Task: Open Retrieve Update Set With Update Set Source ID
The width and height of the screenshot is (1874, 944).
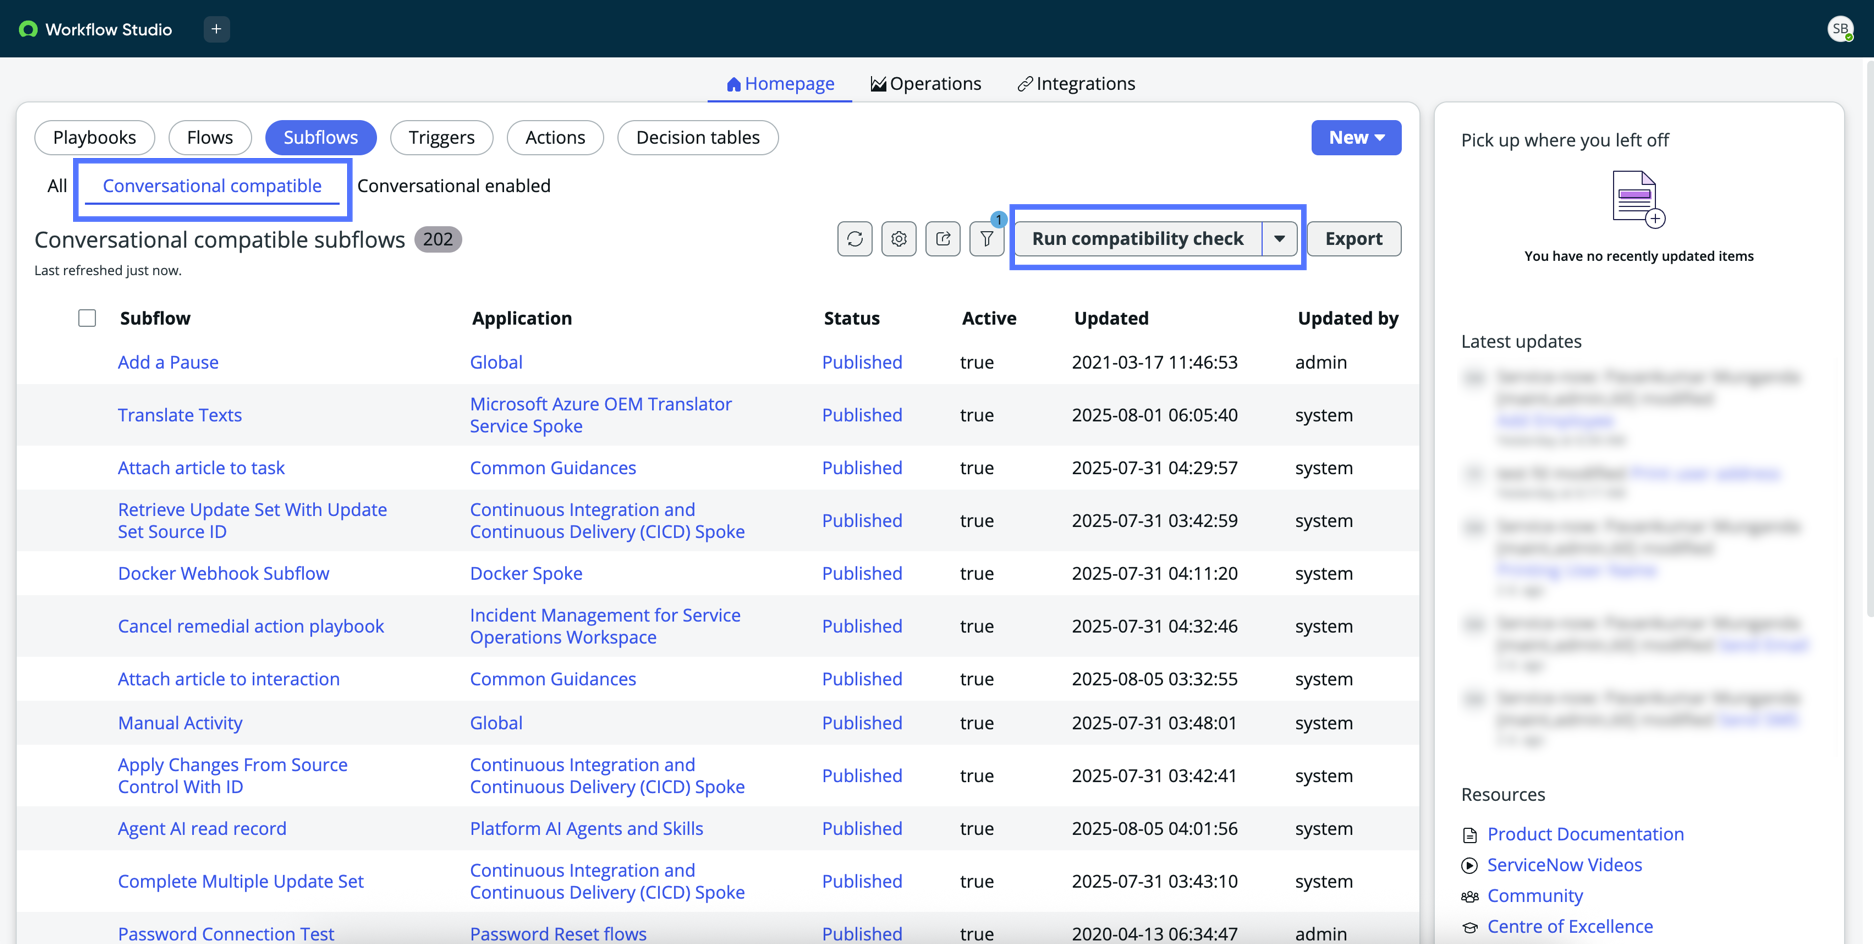Action: (252, 521)
